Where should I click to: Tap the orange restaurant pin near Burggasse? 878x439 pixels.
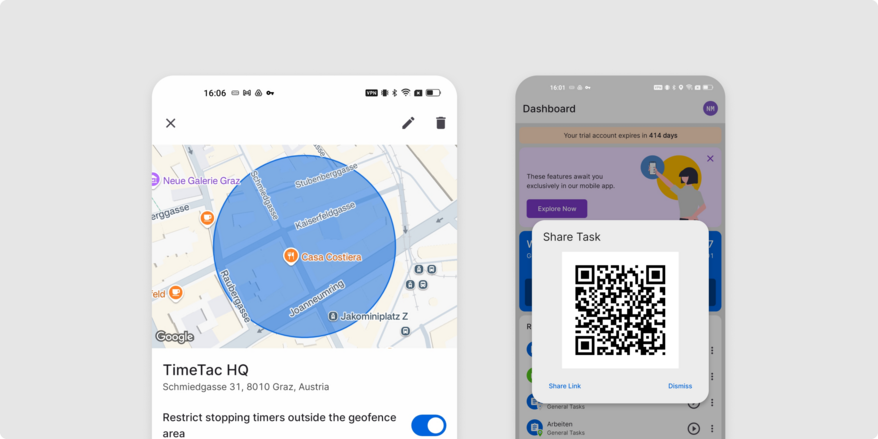[207, 217]
